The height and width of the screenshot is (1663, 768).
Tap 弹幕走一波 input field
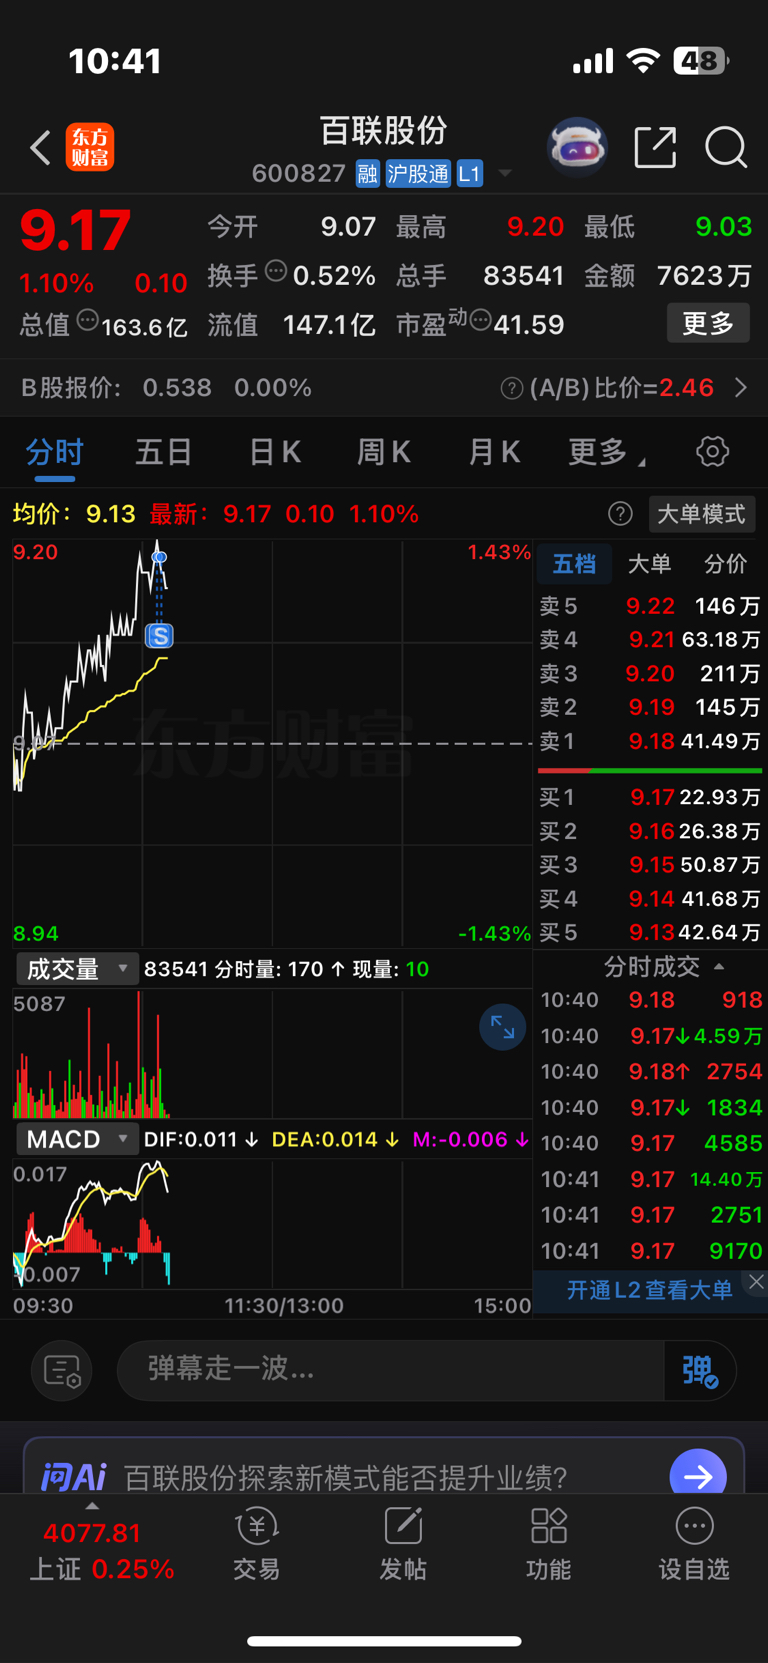(x=390, y=1370)
